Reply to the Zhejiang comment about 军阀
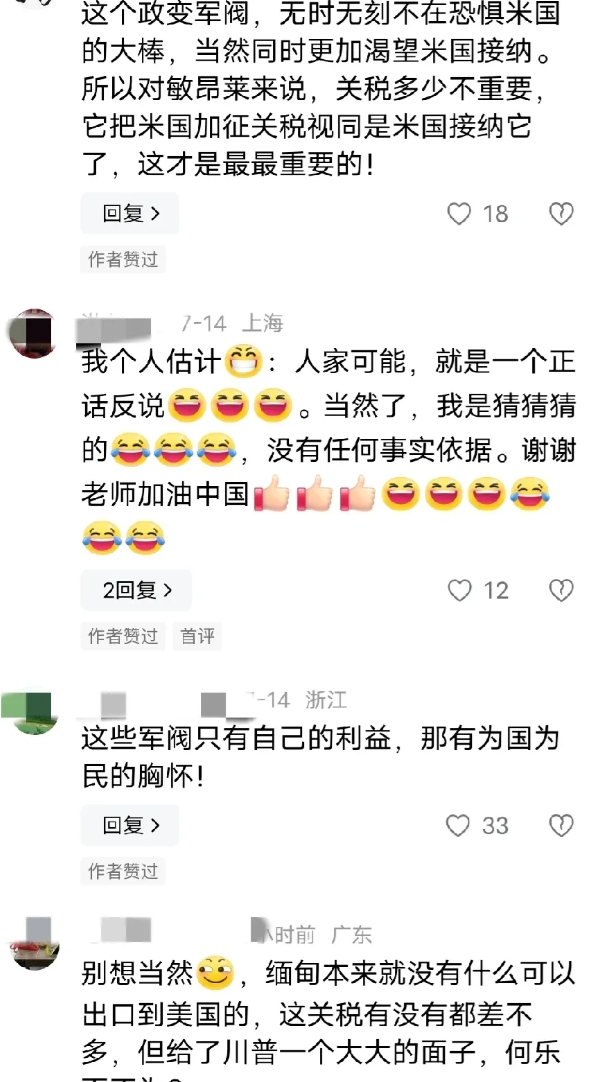The height and width of the screenshot is (1082, 589). [x=130, y=825]
